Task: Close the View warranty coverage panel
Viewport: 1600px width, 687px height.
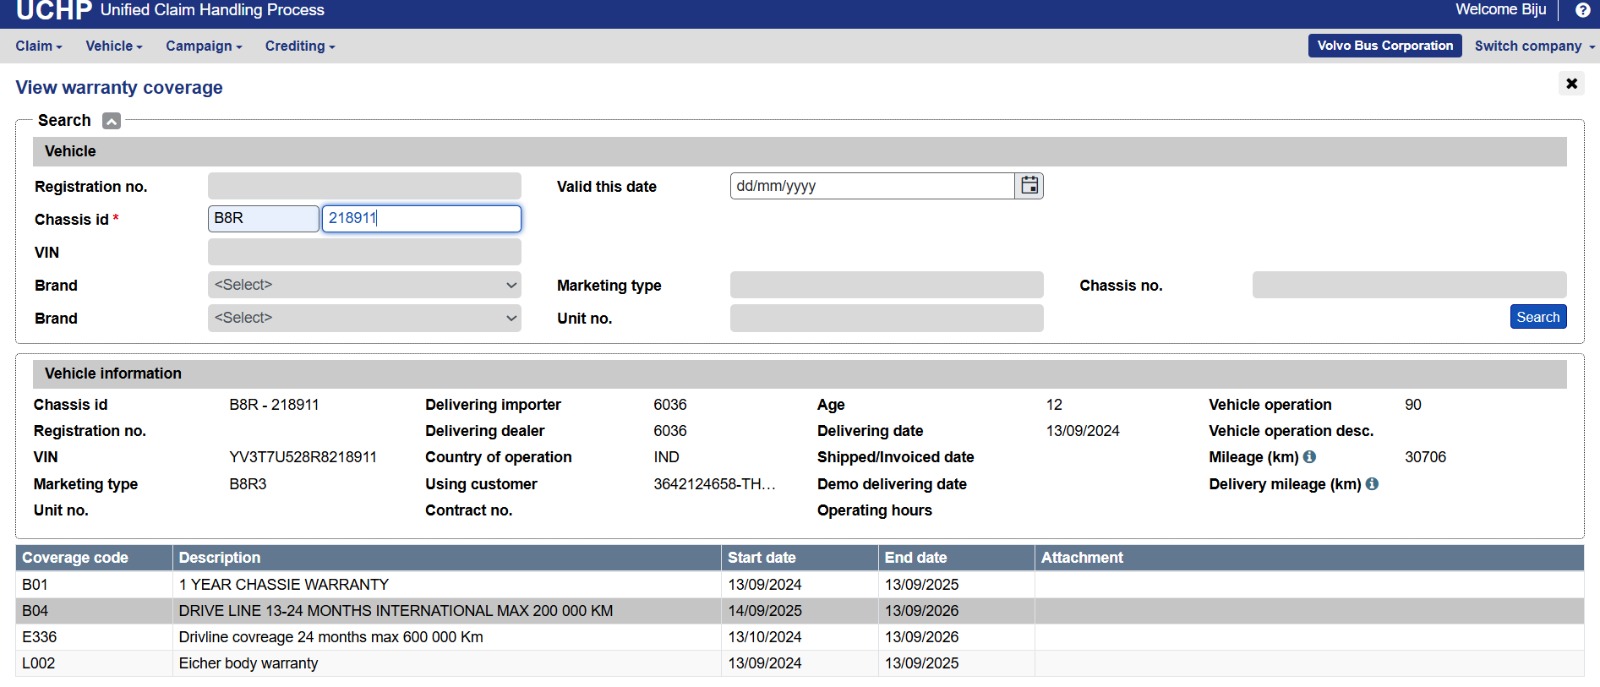Action: [x=1572, y=84]
